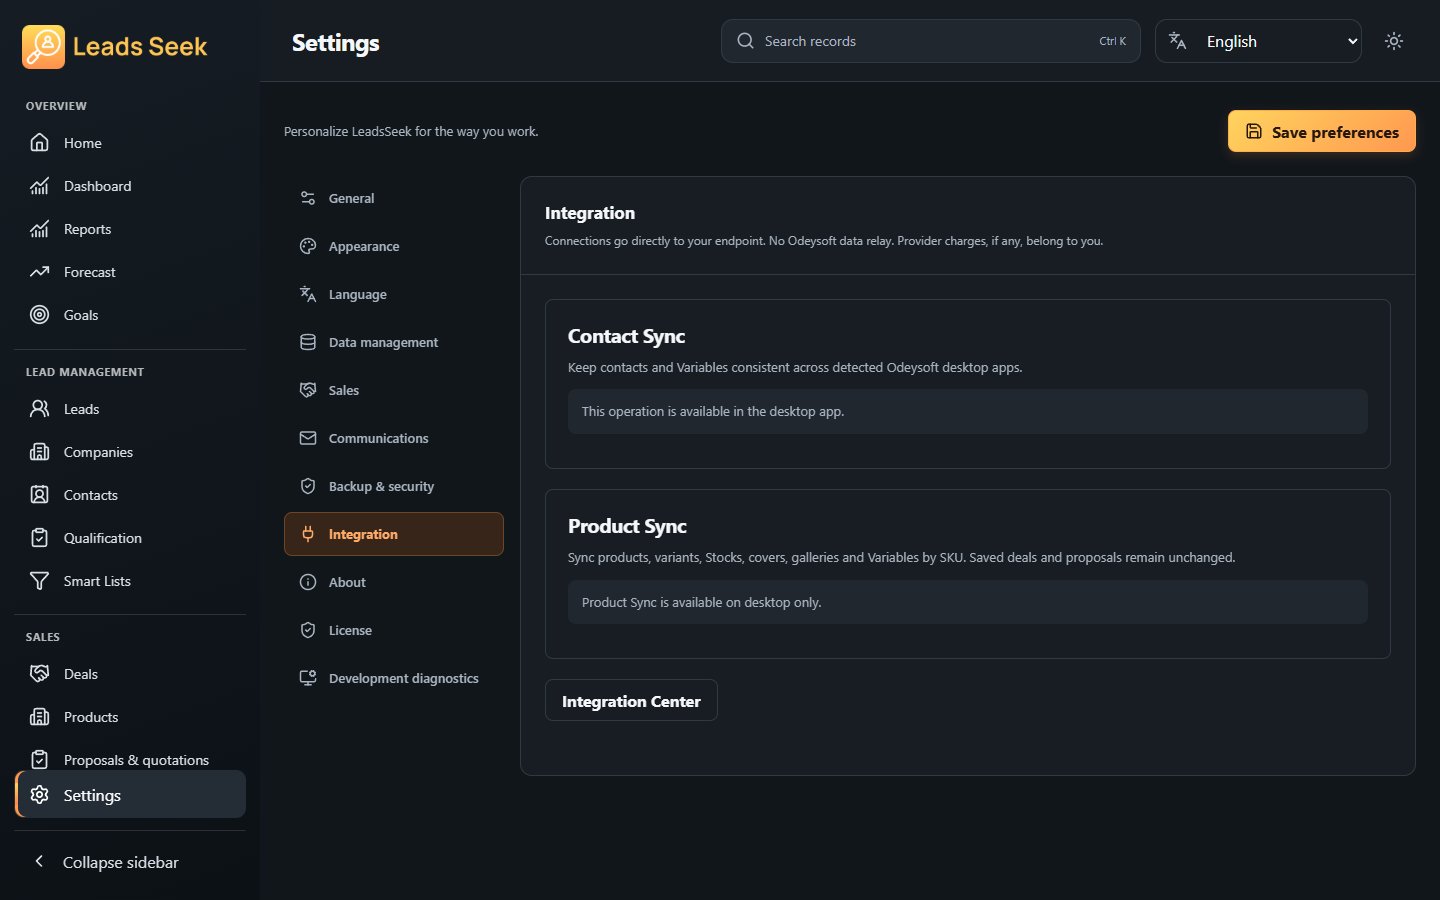View the License section
Screen dimensions: 1440x900
tap(393, 630)
